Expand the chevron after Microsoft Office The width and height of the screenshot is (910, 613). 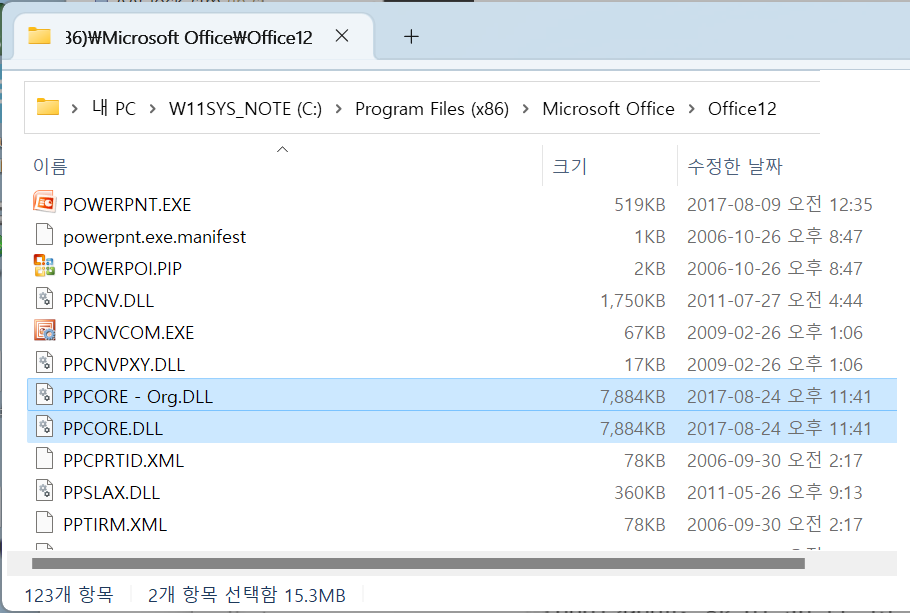[x=691, y=109]
